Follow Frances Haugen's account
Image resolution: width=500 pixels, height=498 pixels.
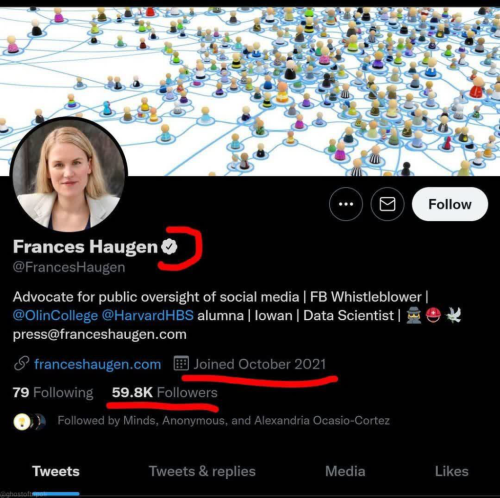[450, 204]
